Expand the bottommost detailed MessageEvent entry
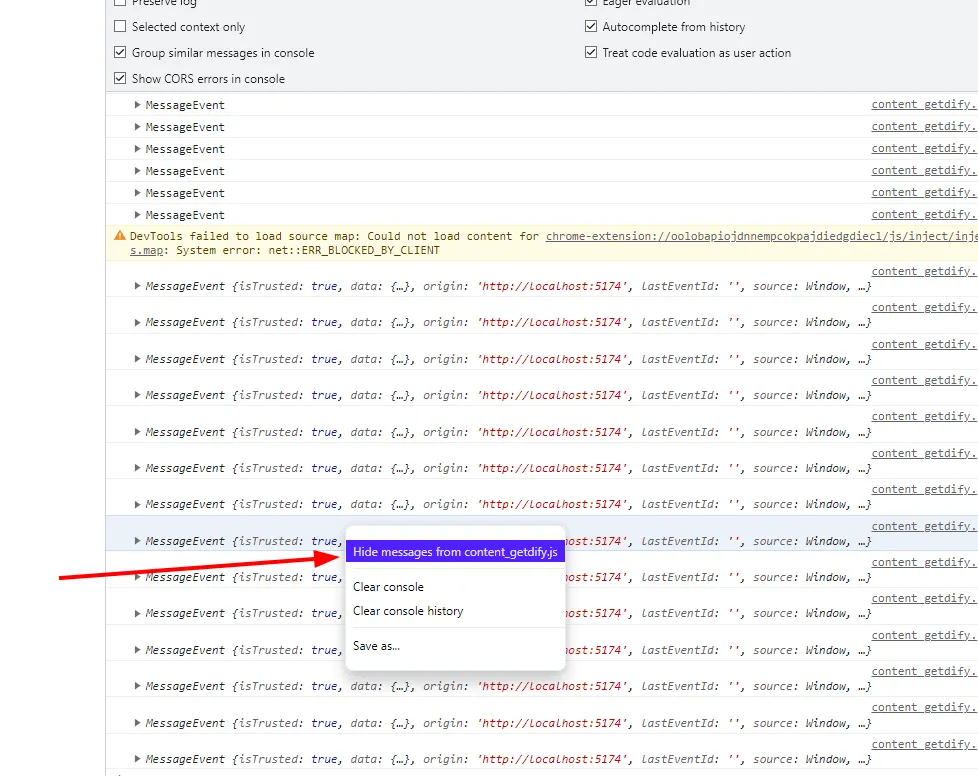Screen dimensions: 978x776 pyautogui.click(x=137, y=759)
